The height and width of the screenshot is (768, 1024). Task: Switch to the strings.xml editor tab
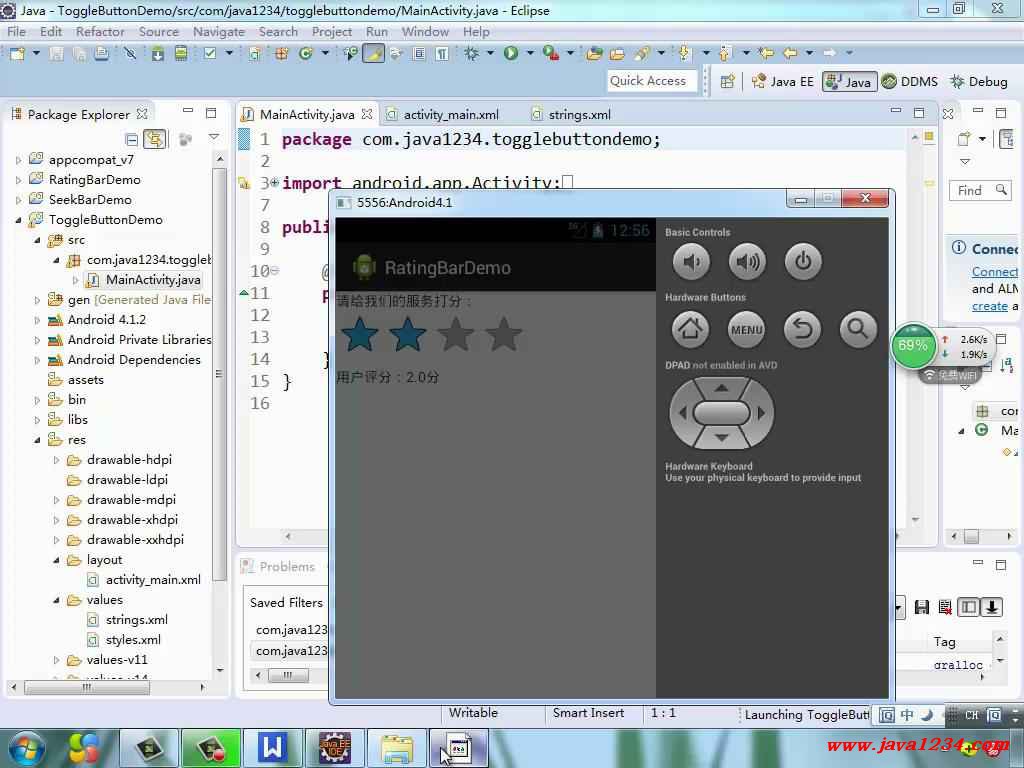[579, 114]
